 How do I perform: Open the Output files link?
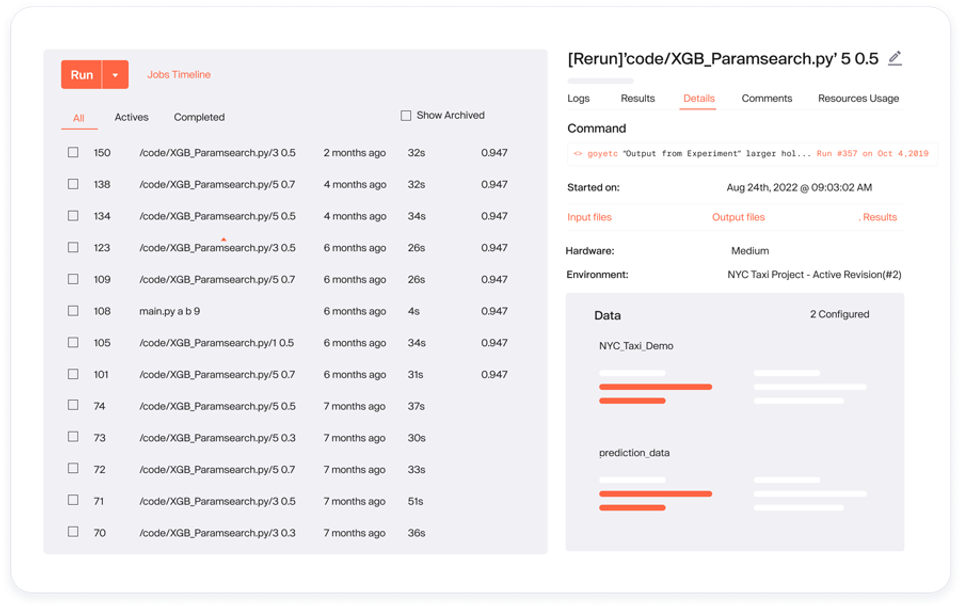coord(738,216)
